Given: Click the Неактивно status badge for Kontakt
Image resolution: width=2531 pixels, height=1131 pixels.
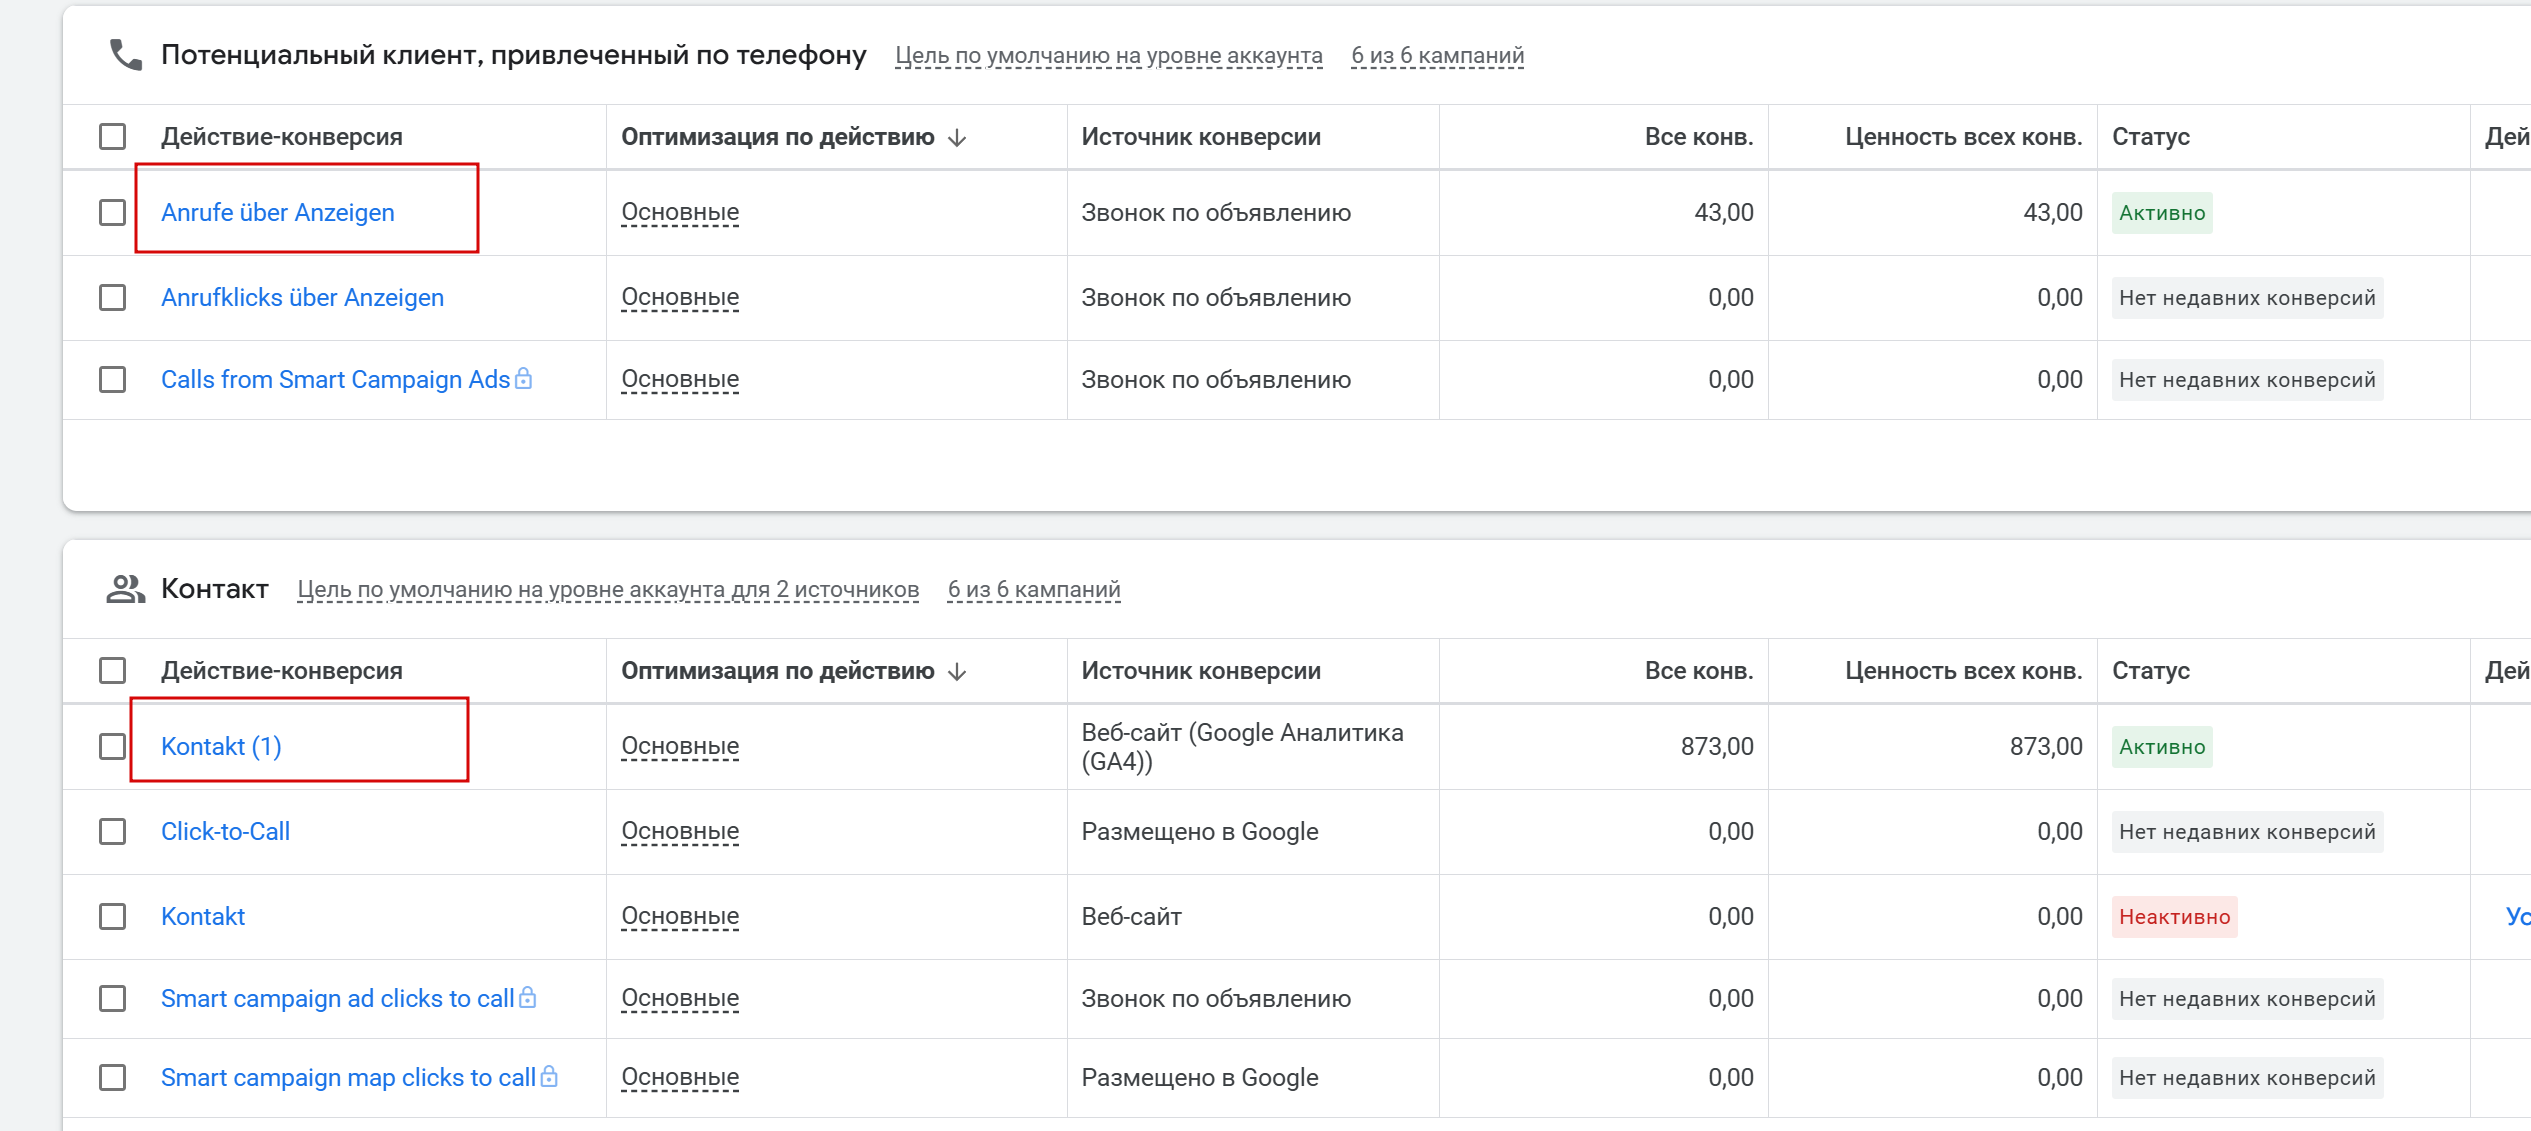Looking at the screenshot, I should 2174,917.
